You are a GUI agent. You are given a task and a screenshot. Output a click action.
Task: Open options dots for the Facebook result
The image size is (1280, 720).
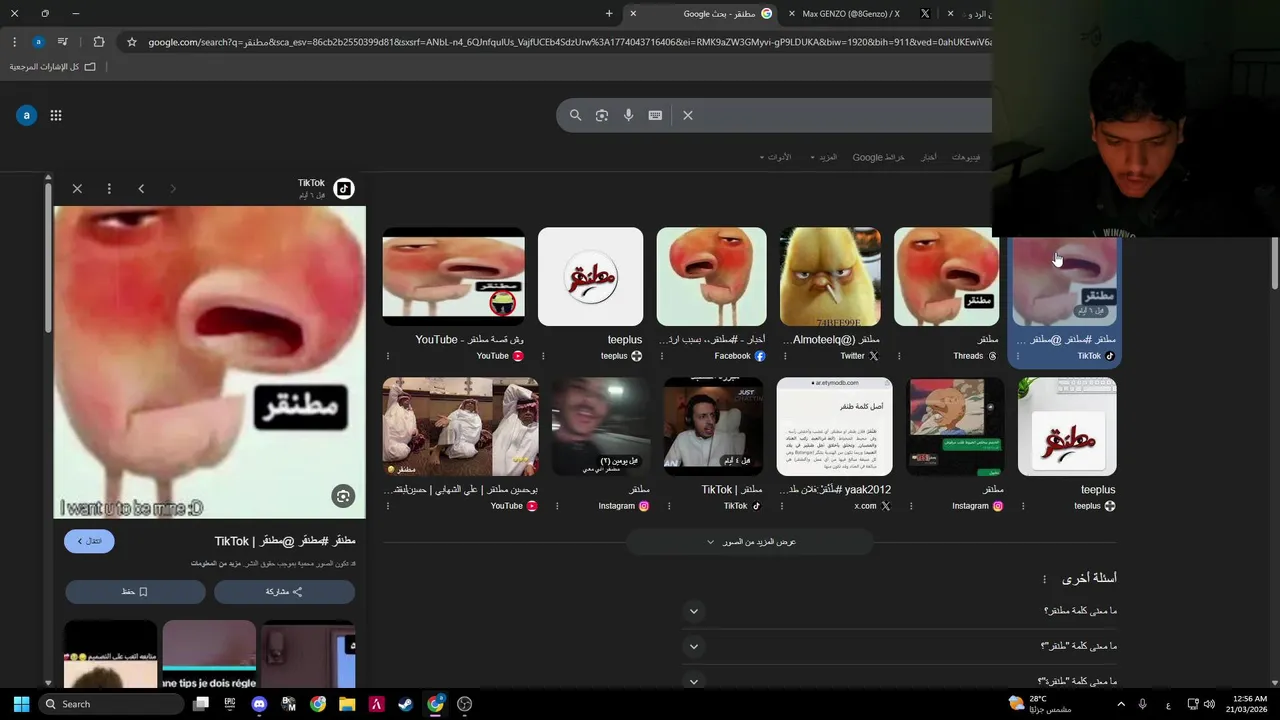[661, 356]
